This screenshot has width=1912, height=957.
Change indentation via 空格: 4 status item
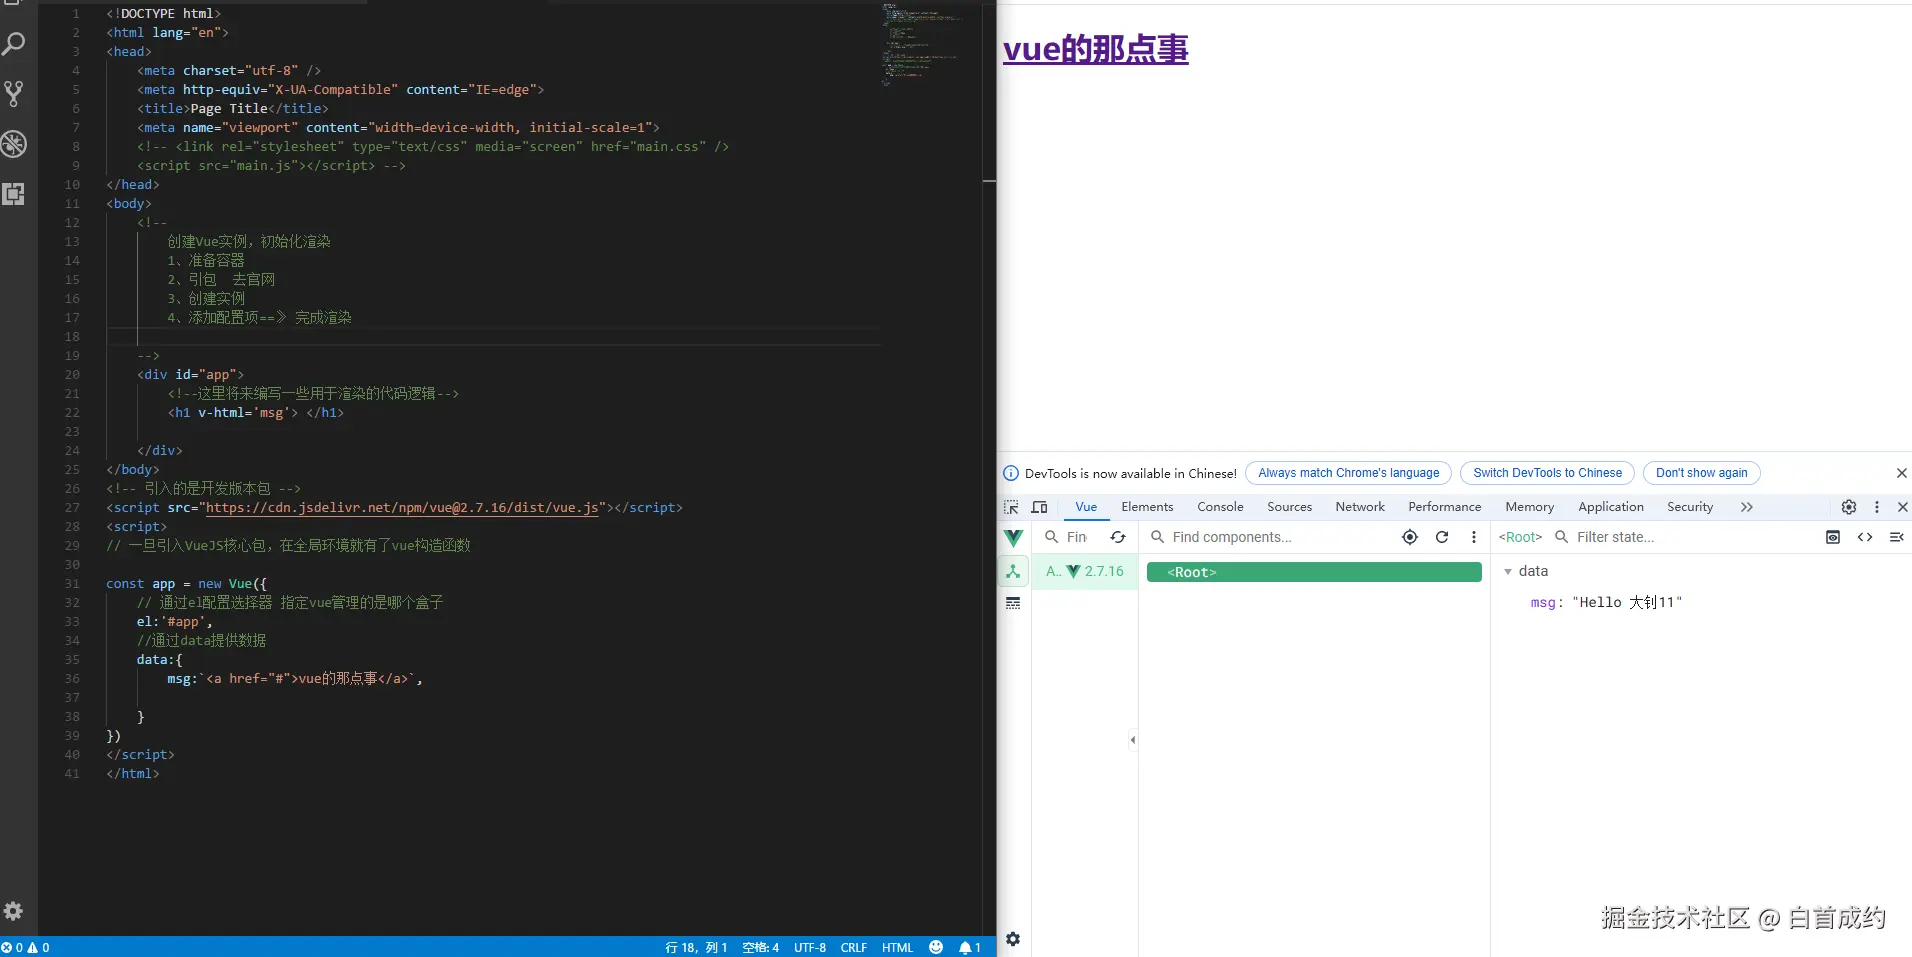point(760,947)
